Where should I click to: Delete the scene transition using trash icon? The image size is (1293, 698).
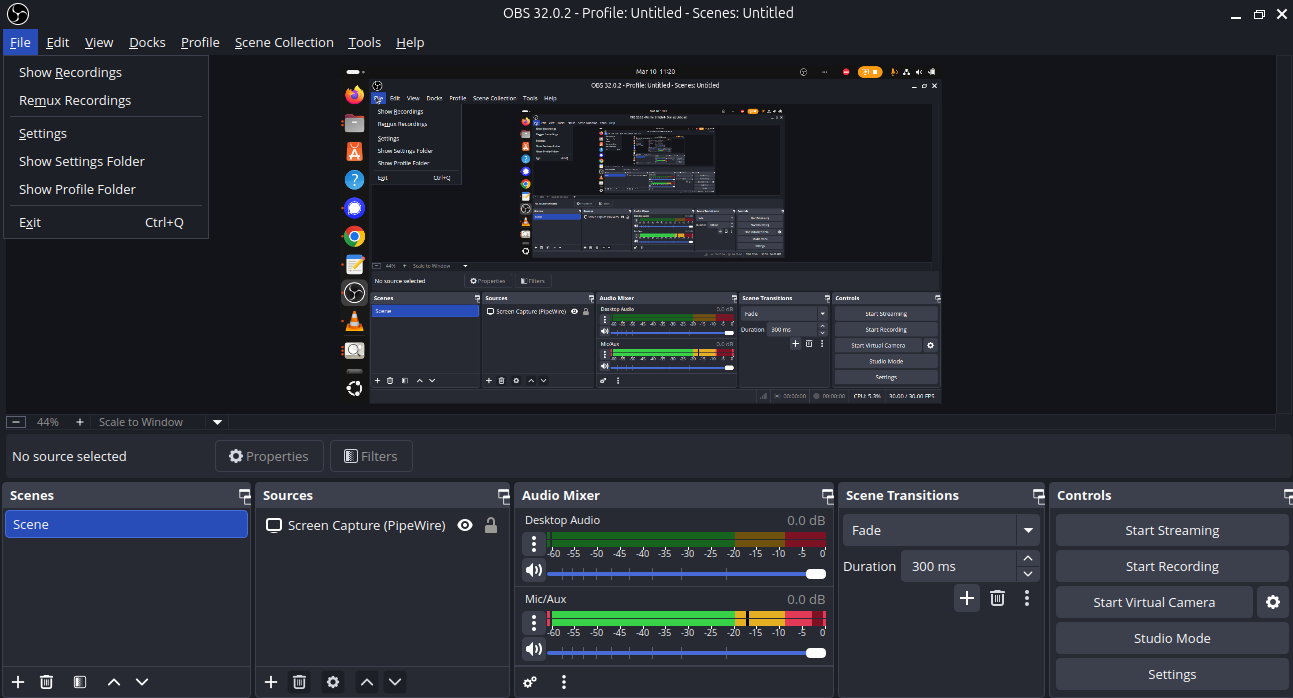coord(997,598)
